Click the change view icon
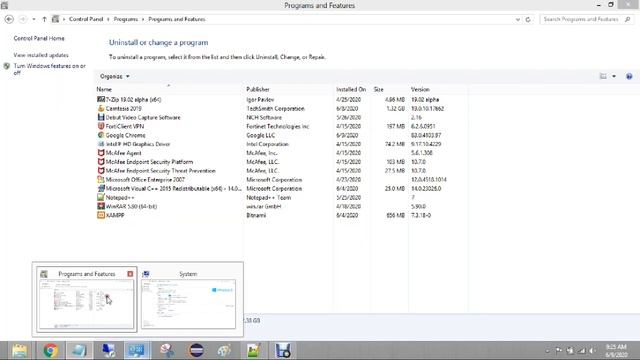 pos(603,76)
